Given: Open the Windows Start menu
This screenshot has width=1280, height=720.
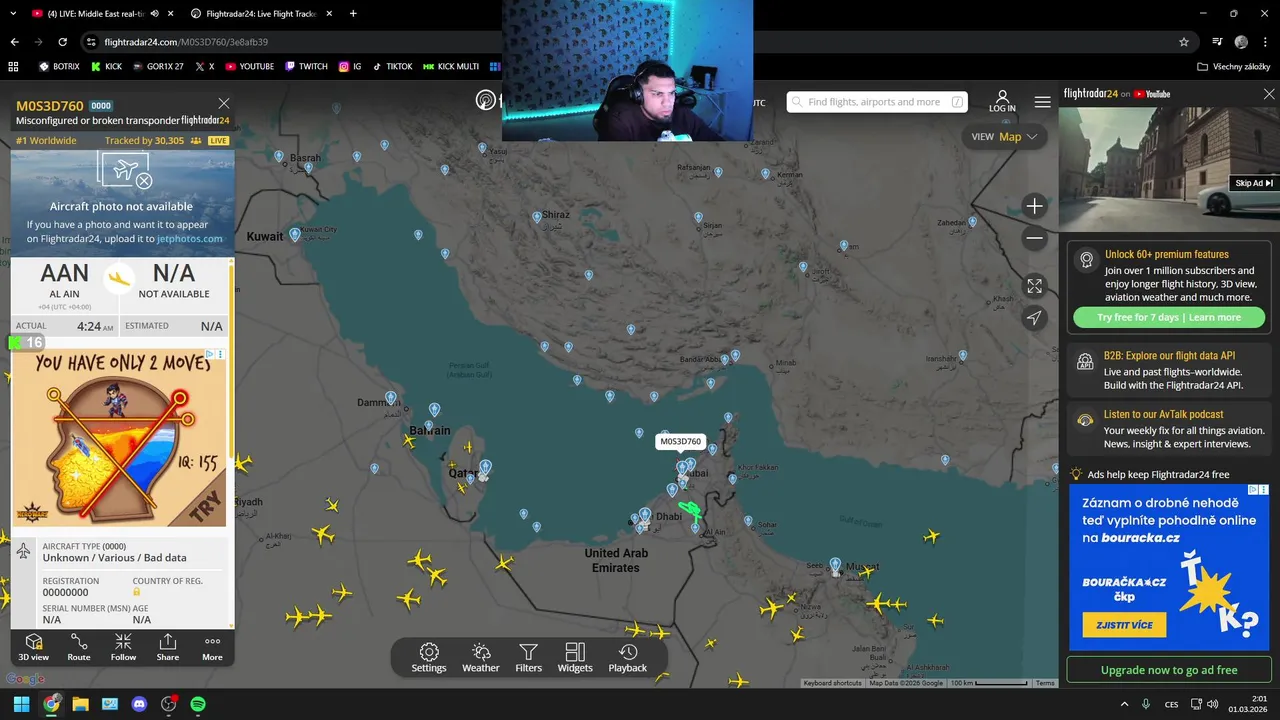Looking at the screenshot, I should [21, 704].
